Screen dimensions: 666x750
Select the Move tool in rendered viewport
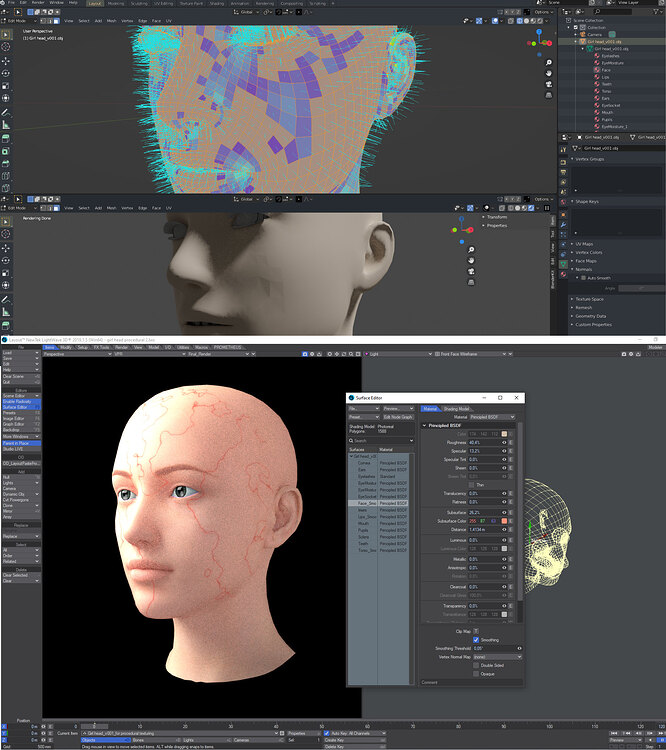coord(6,248)
